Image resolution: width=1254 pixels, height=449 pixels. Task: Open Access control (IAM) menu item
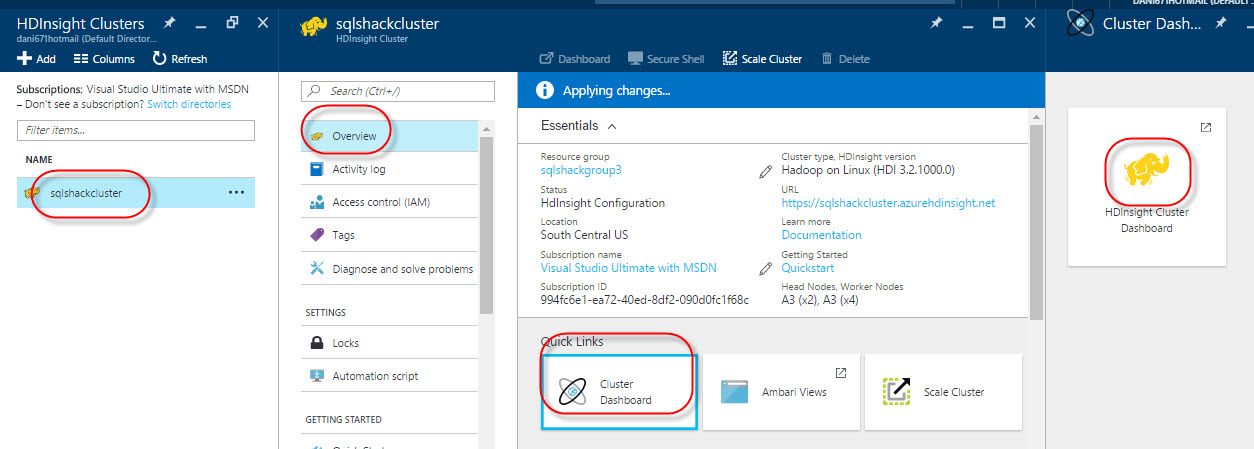[380, 202]
